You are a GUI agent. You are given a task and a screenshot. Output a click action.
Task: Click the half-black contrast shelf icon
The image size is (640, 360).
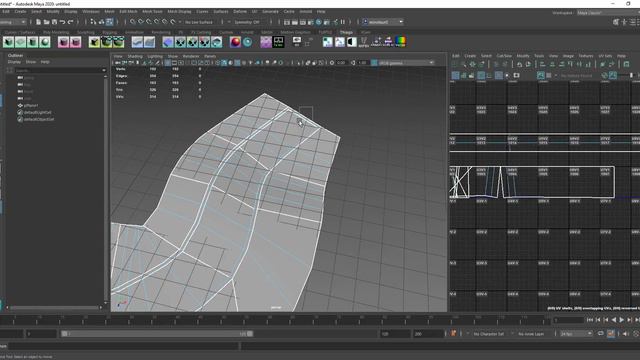pyautogui.click(x=351, y=42)
